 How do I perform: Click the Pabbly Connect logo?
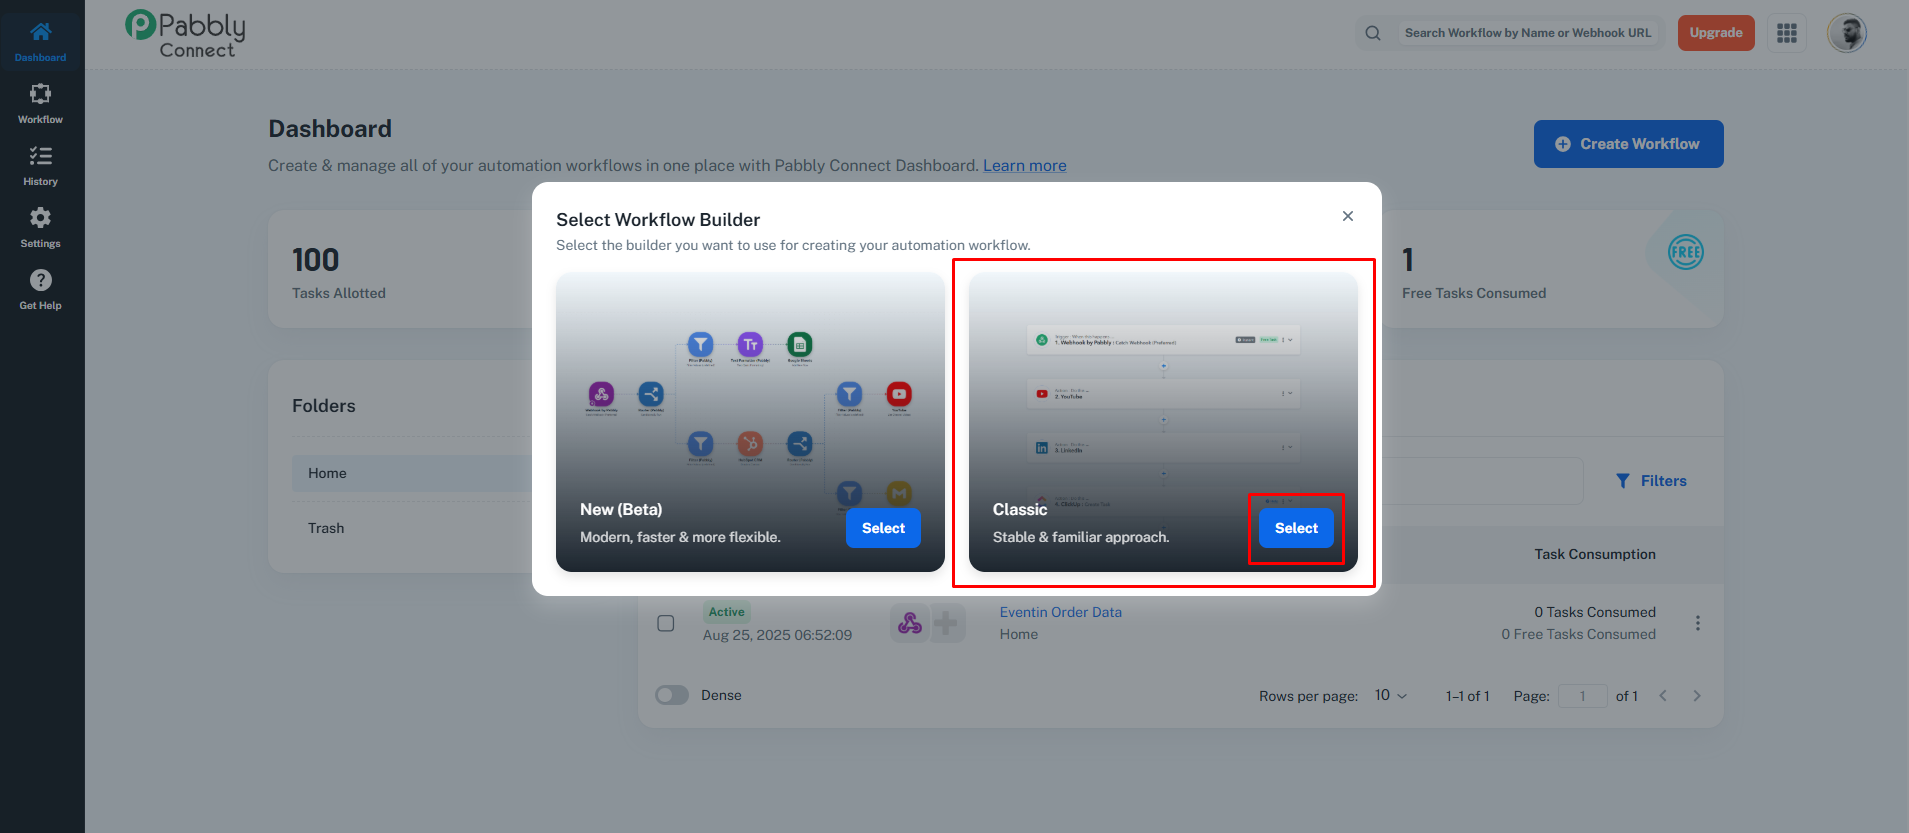(x=186, y=34)
